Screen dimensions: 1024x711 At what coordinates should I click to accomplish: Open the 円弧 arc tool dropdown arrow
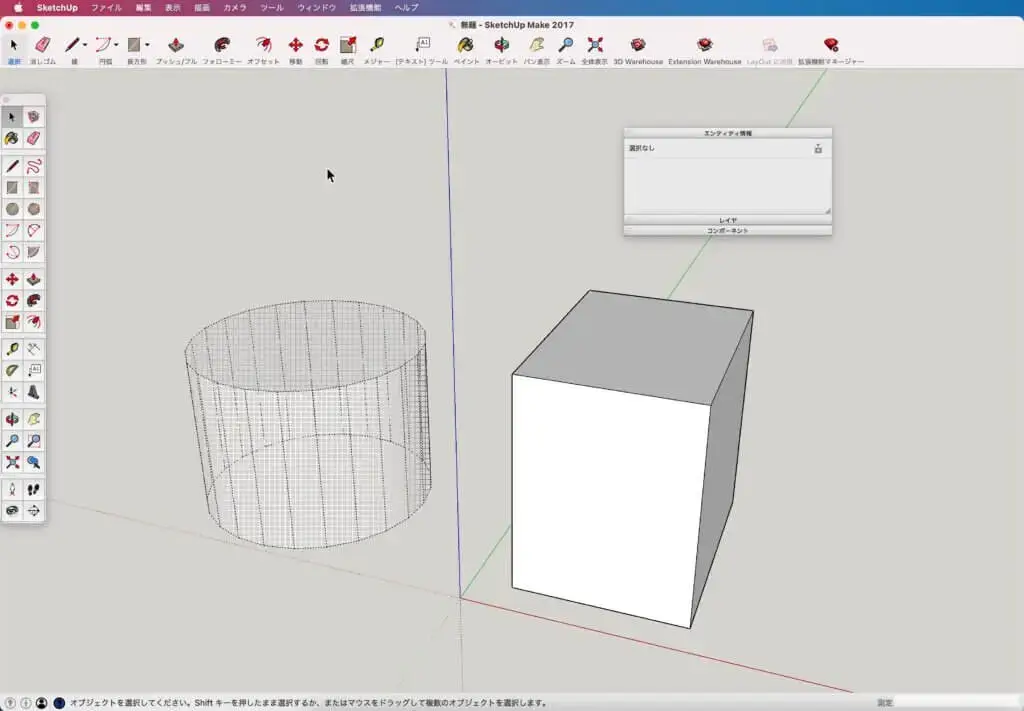(x=116, y=45)
